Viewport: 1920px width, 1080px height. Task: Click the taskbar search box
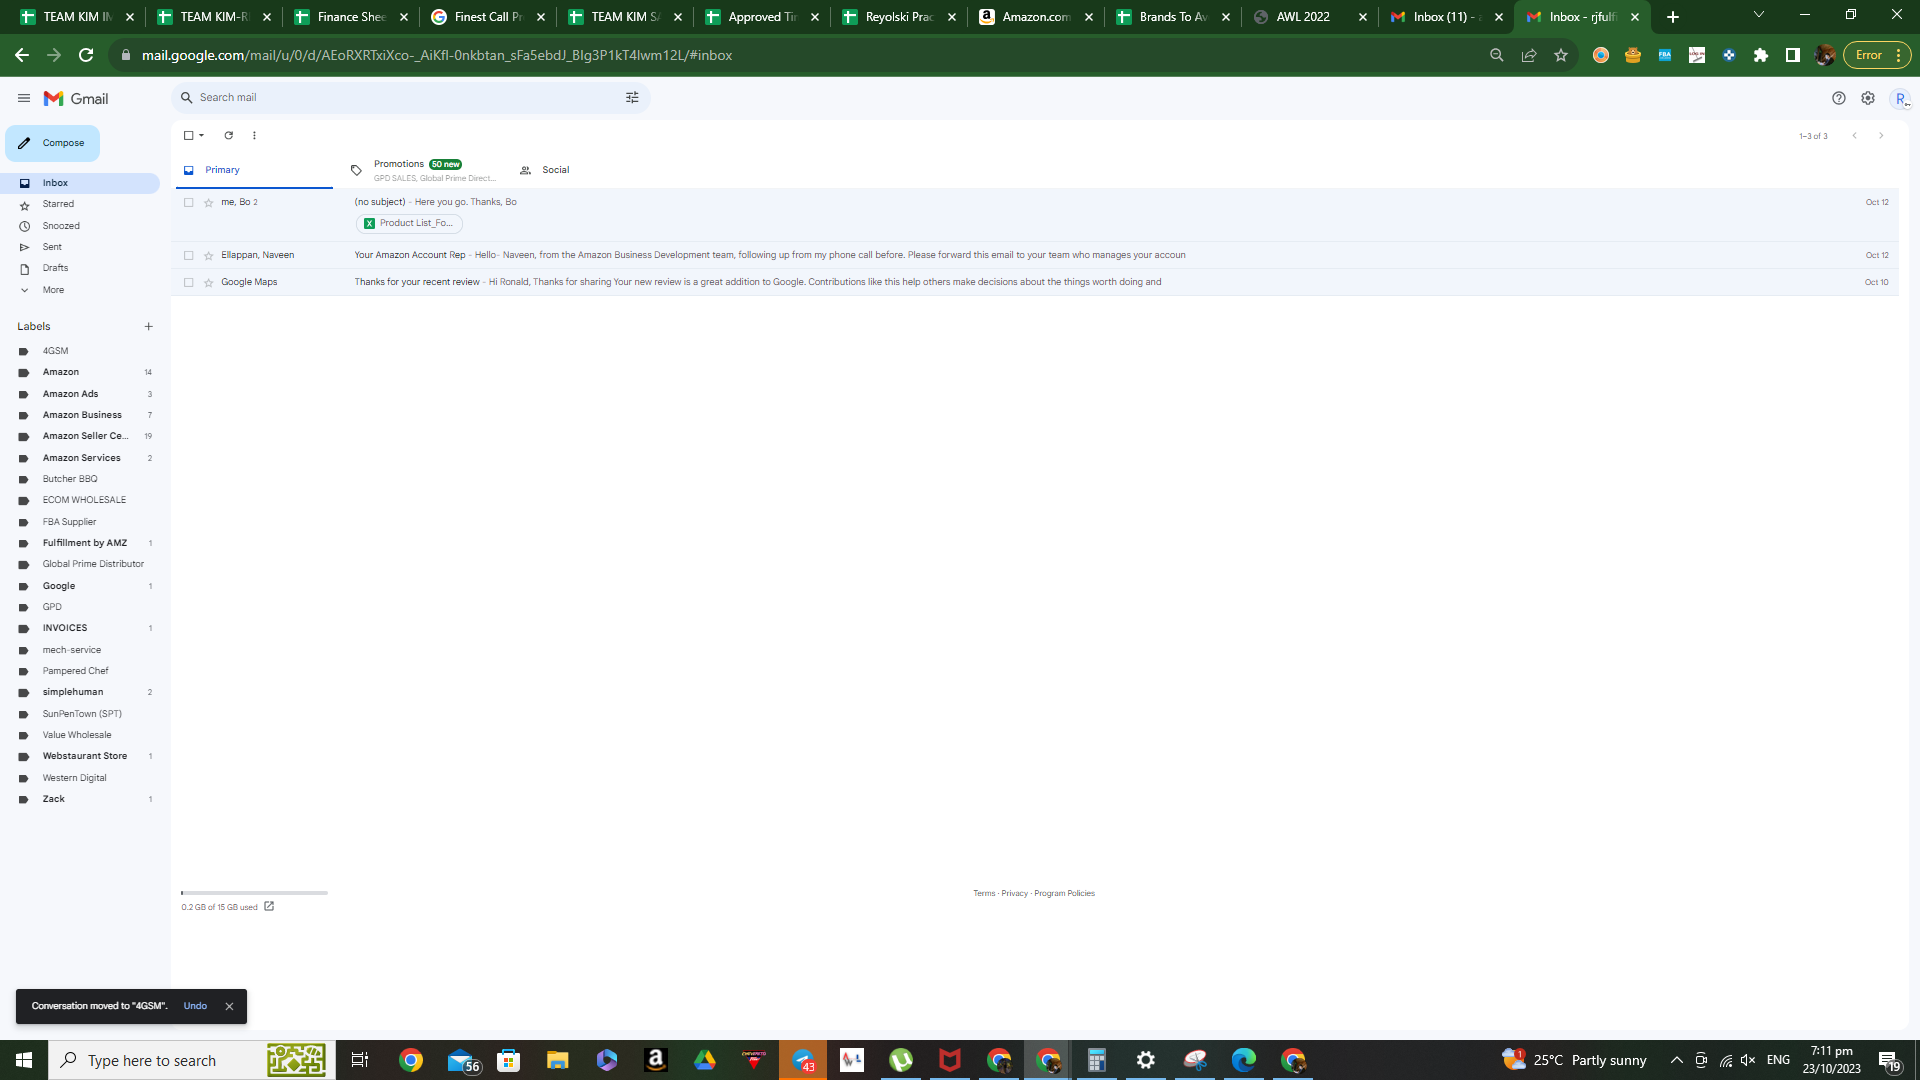coord(190,1060)
